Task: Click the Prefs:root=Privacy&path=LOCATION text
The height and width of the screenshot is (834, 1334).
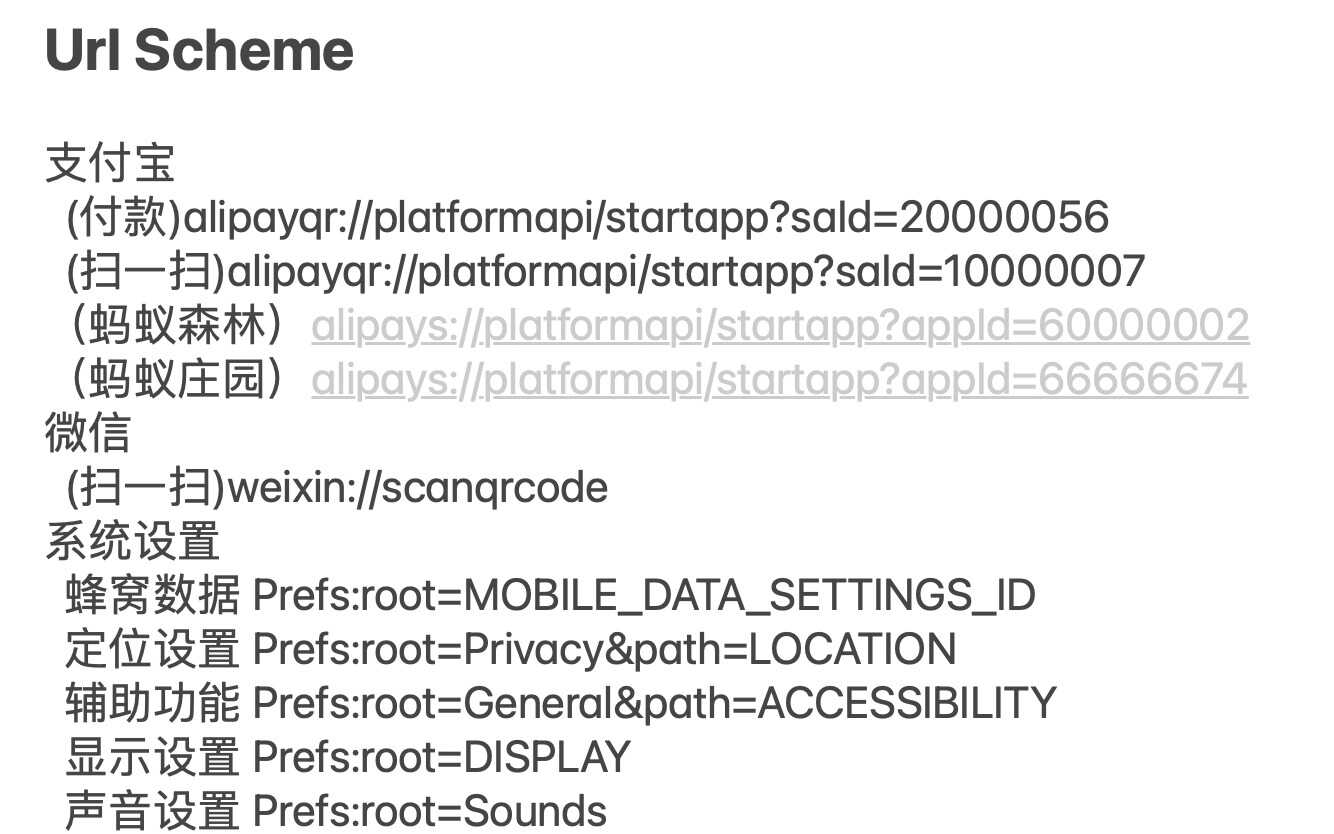Action: coord(604,650)
